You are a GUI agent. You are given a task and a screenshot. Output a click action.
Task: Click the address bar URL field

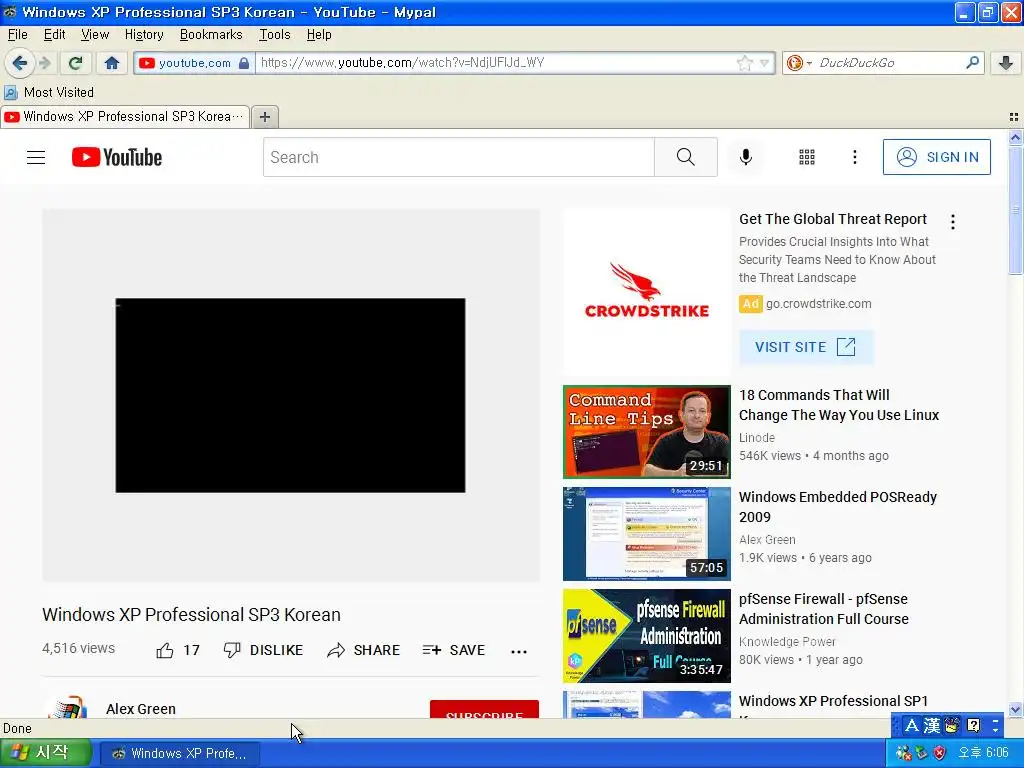(x=493, y=63)
